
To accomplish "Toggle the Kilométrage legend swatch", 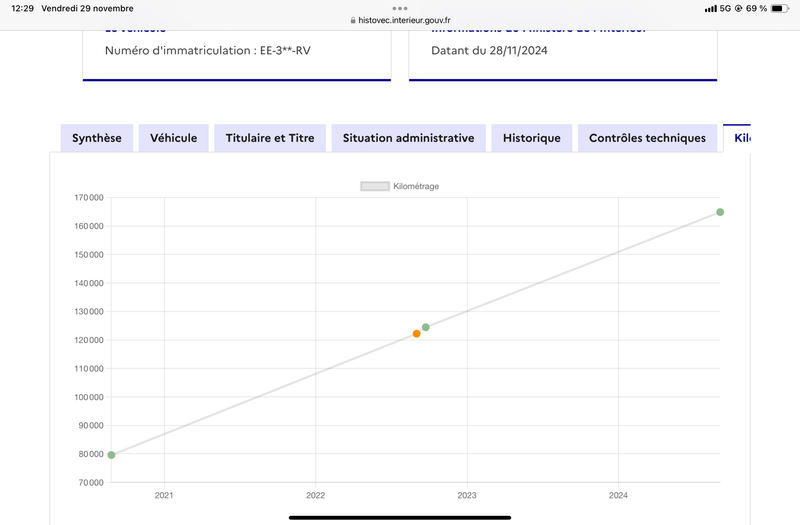I will coord(375,186).
